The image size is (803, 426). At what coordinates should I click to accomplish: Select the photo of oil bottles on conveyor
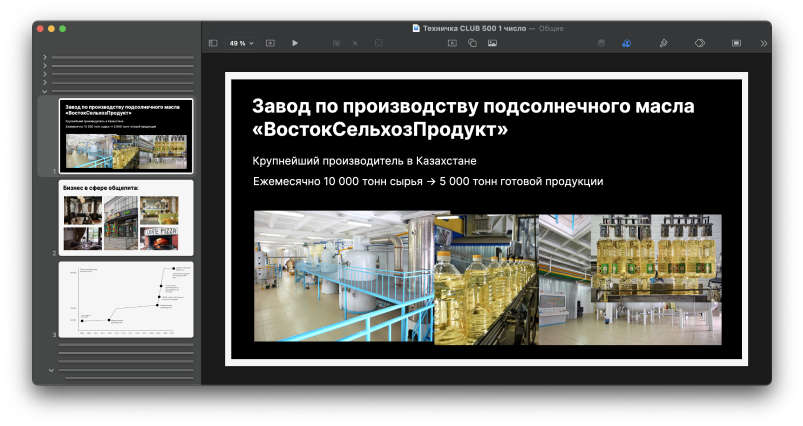pyautogui.click(x=487, y=280)
